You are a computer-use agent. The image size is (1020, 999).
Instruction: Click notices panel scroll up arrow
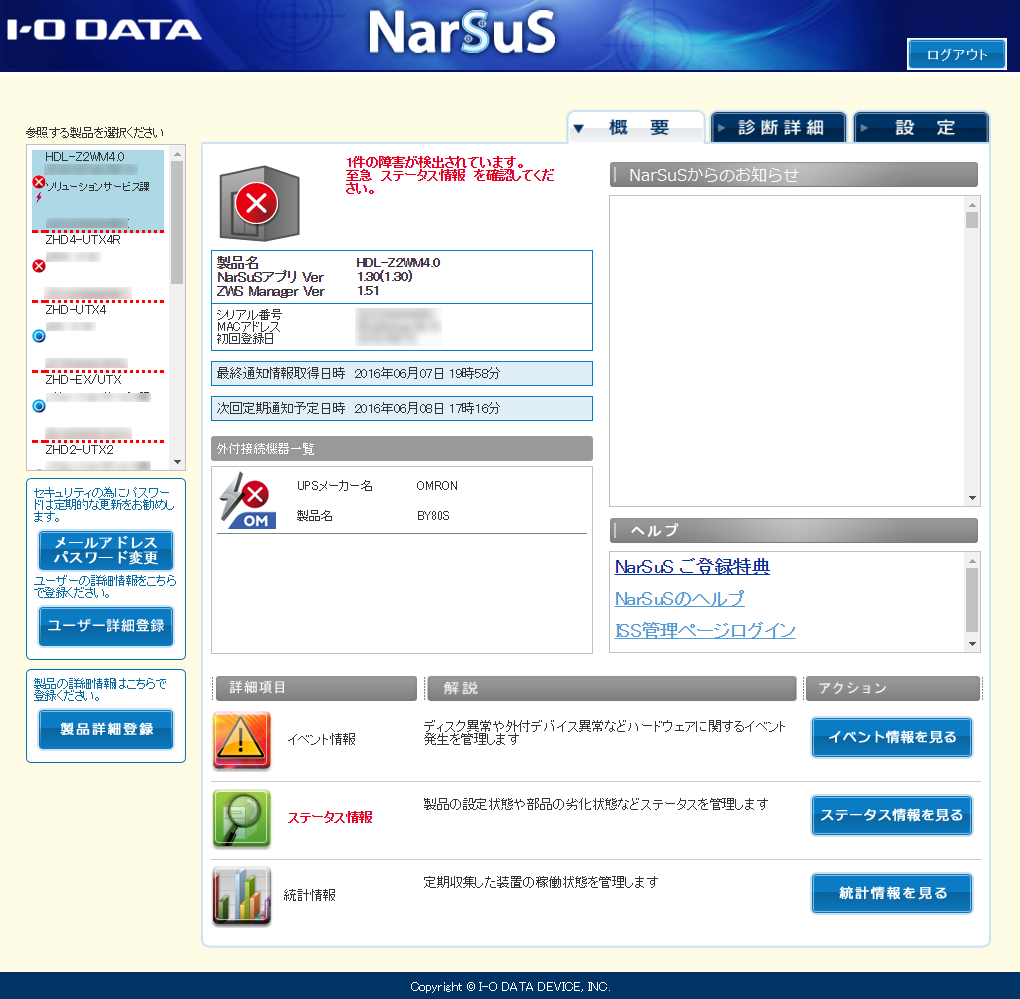click(973, 204)
